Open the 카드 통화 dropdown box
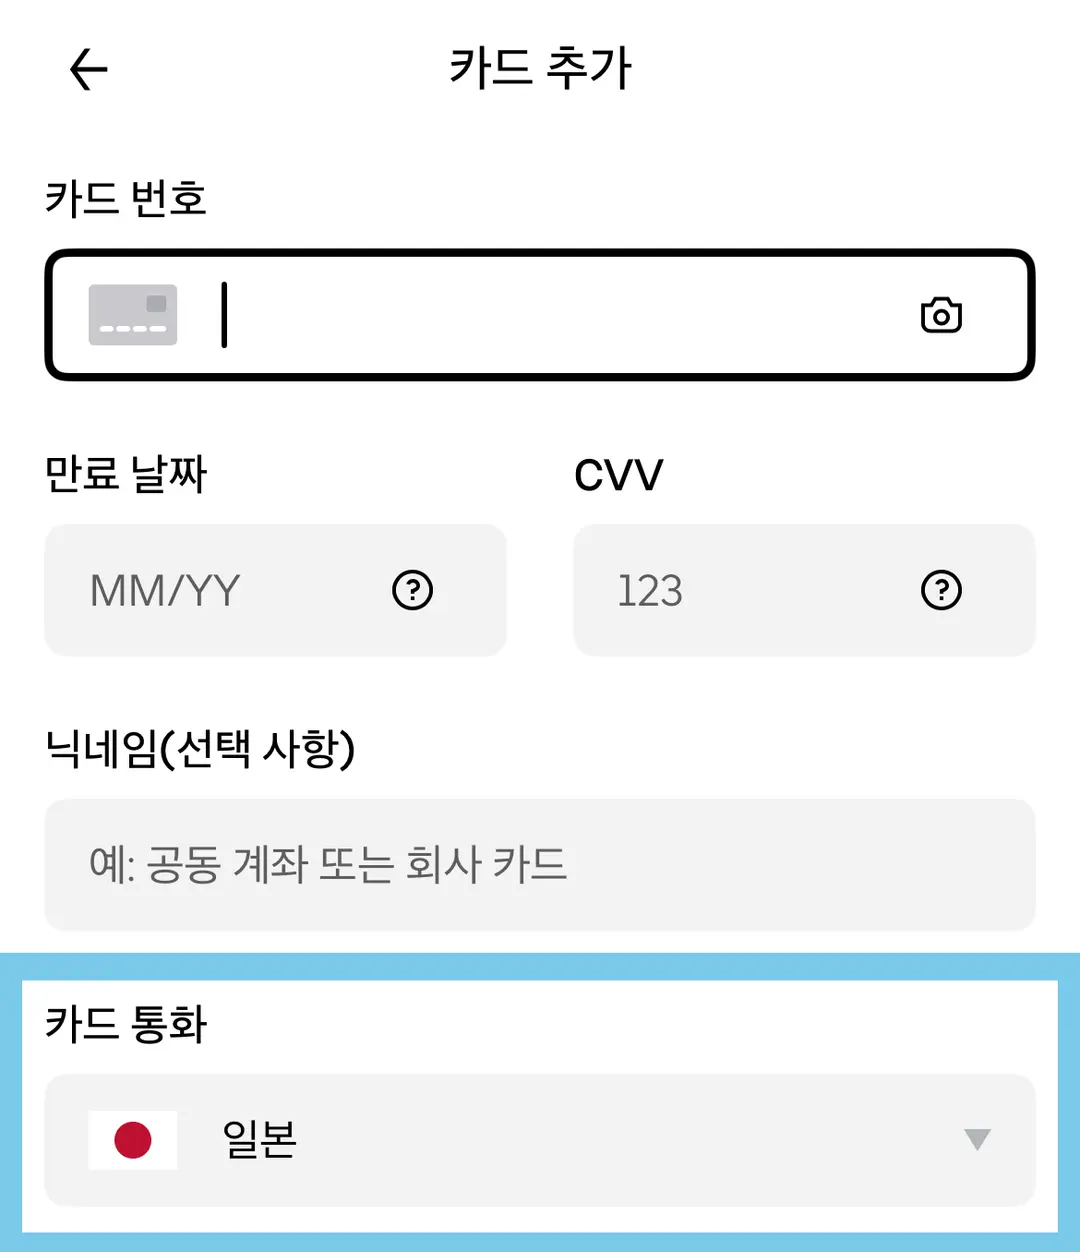The height and width of the screenshot is (1252, 1080). pyautogui.click(x=540, y=1140)
